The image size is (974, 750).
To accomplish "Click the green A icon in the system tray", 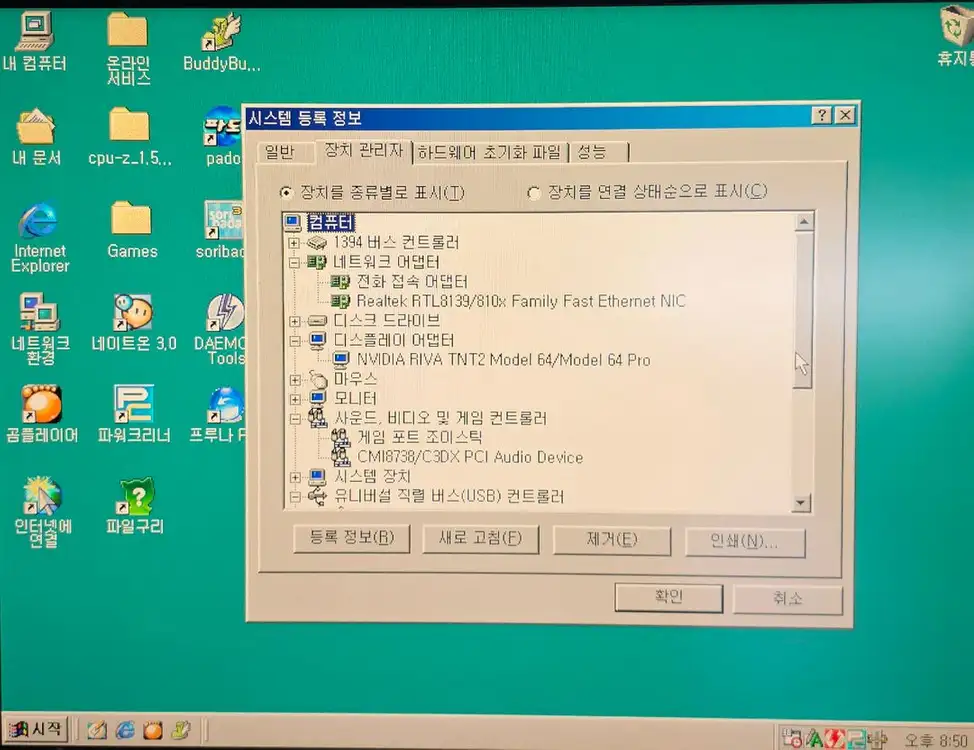I will (815, 739).
